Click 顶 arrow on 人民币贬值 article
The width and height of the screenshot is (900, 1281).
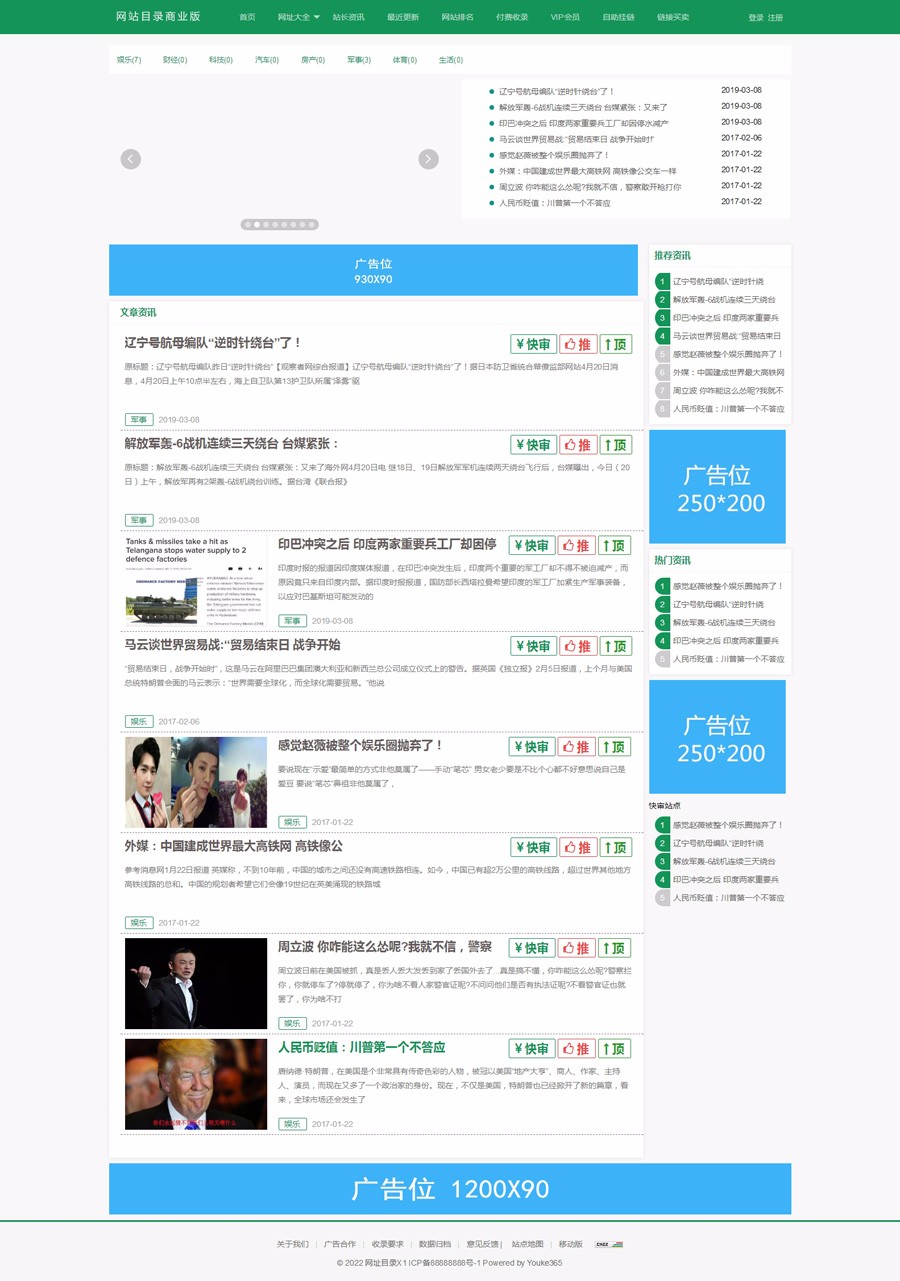[614, 1048]
